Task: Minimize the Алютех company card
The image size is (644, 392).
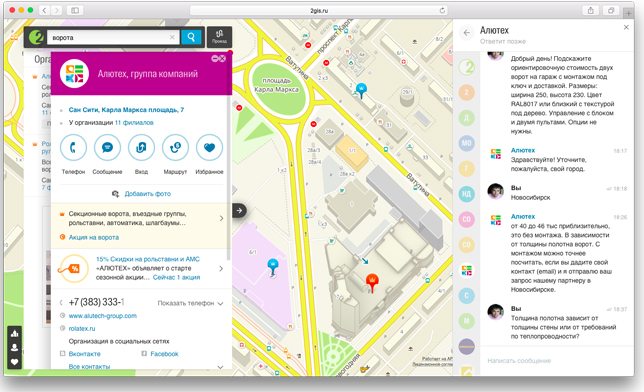Action: coord(214,59)
